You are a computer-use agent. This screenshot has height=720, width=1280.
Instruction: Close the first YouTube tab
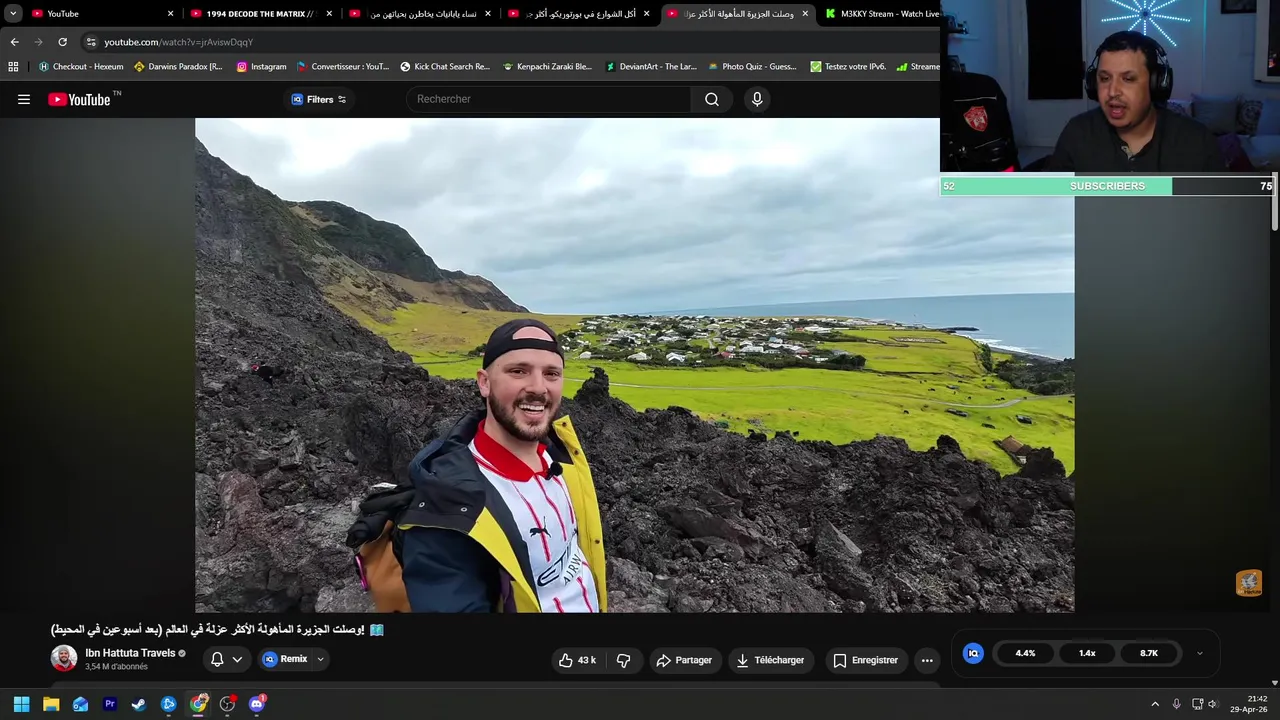pos(170,14)
